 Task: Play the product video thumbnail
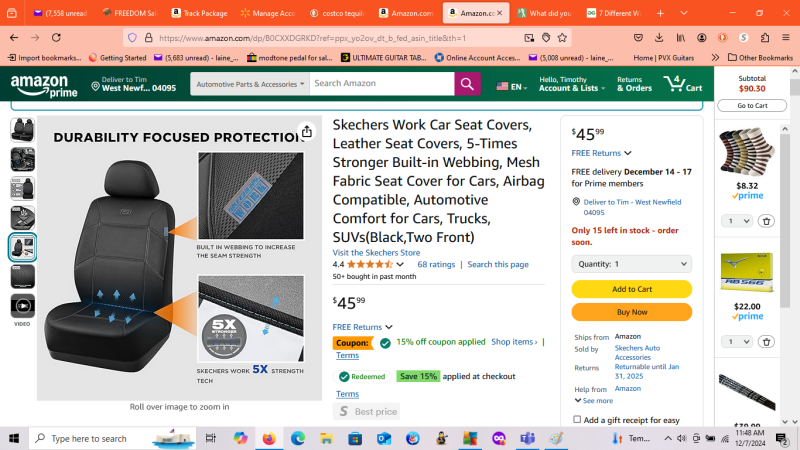(22, 305)
